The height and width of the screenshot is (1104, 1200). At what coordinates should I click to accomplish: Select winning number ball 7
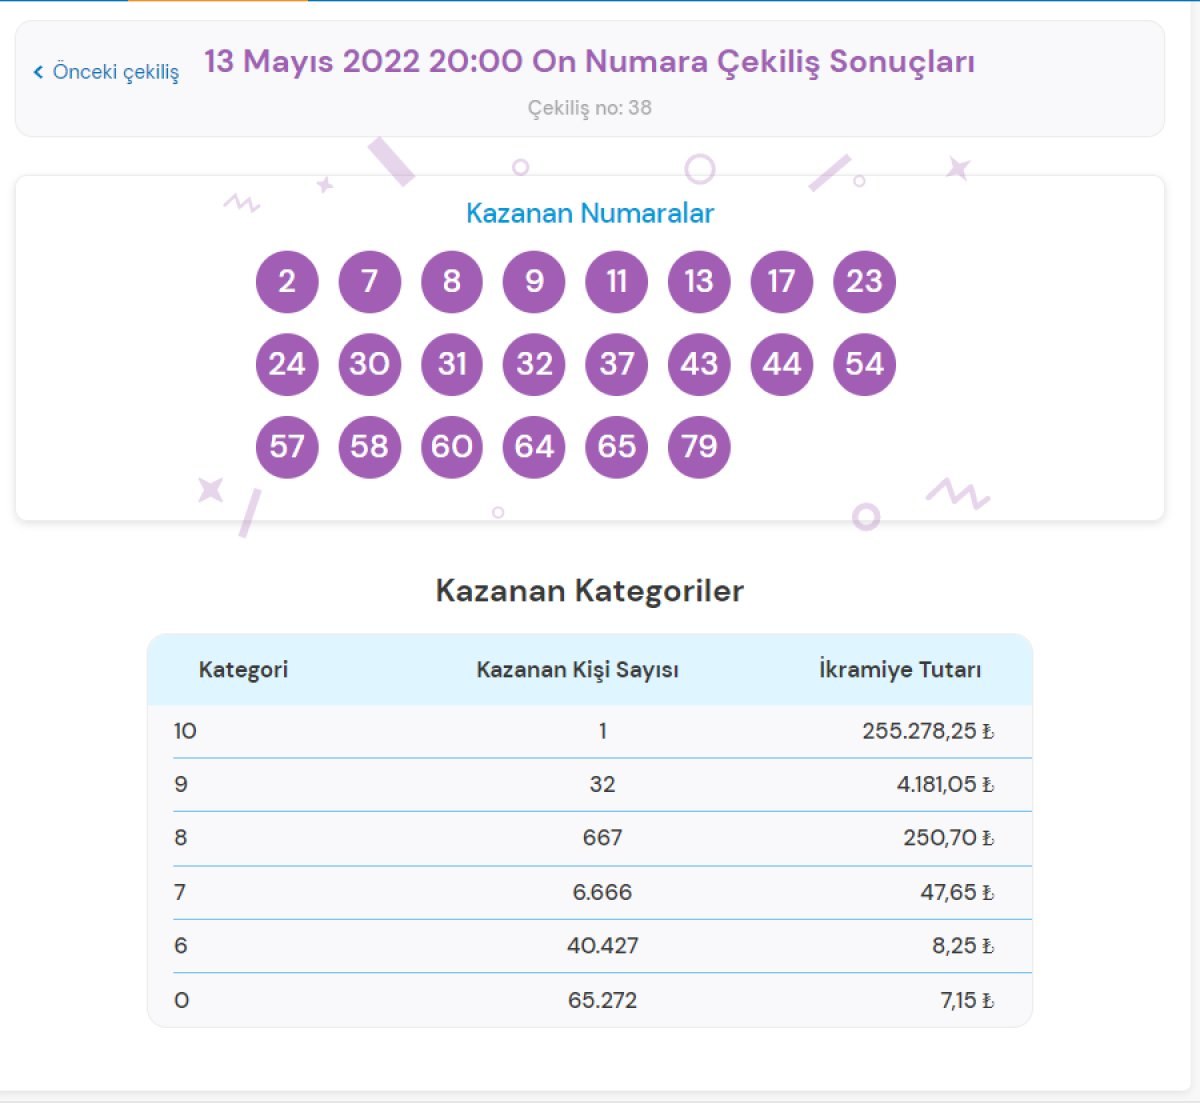click(370, 281)
